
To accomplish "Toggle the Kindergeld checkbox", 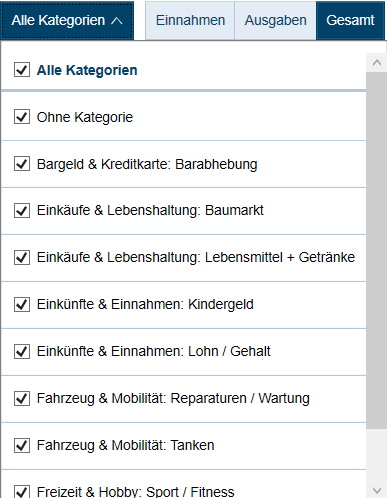I will pos(22,305).
